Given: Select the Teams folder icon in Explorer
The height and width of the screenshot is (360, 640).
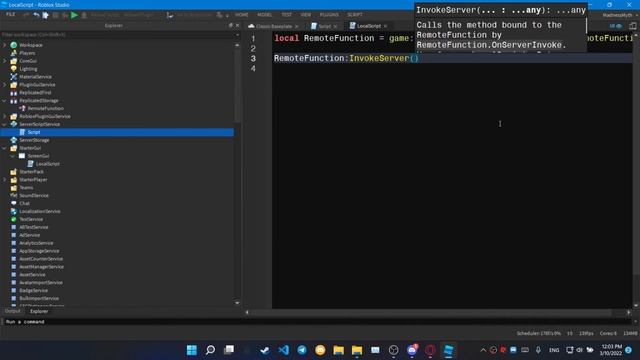Looking at the screenshot, I should (x=14, y=187).
